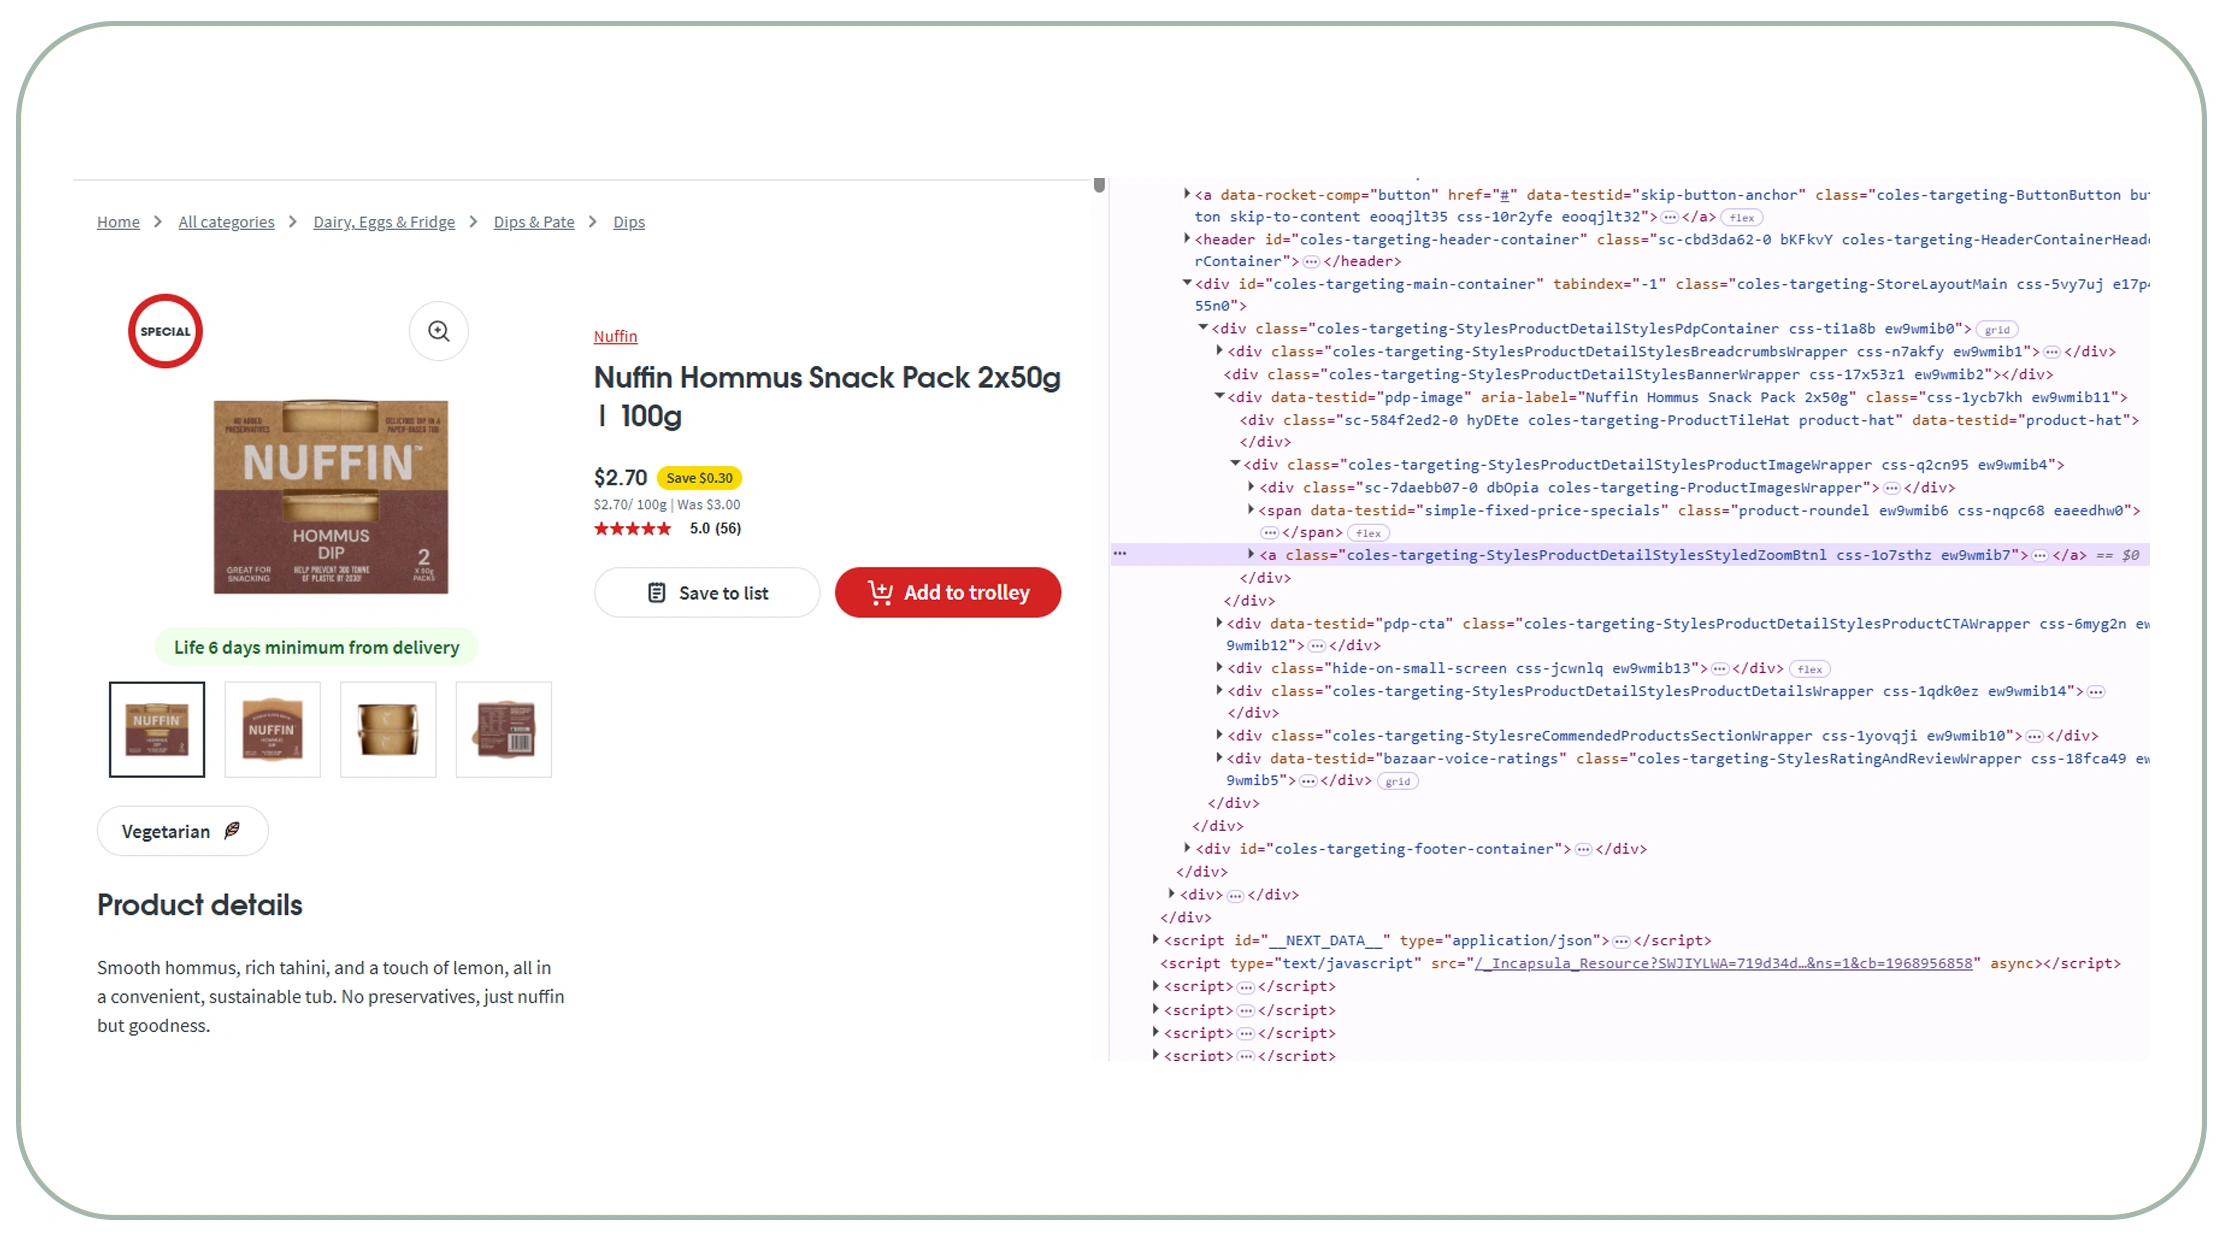Expand the pdp-cta div disclosure triangle
2223x1240 pixels.
1218,622
